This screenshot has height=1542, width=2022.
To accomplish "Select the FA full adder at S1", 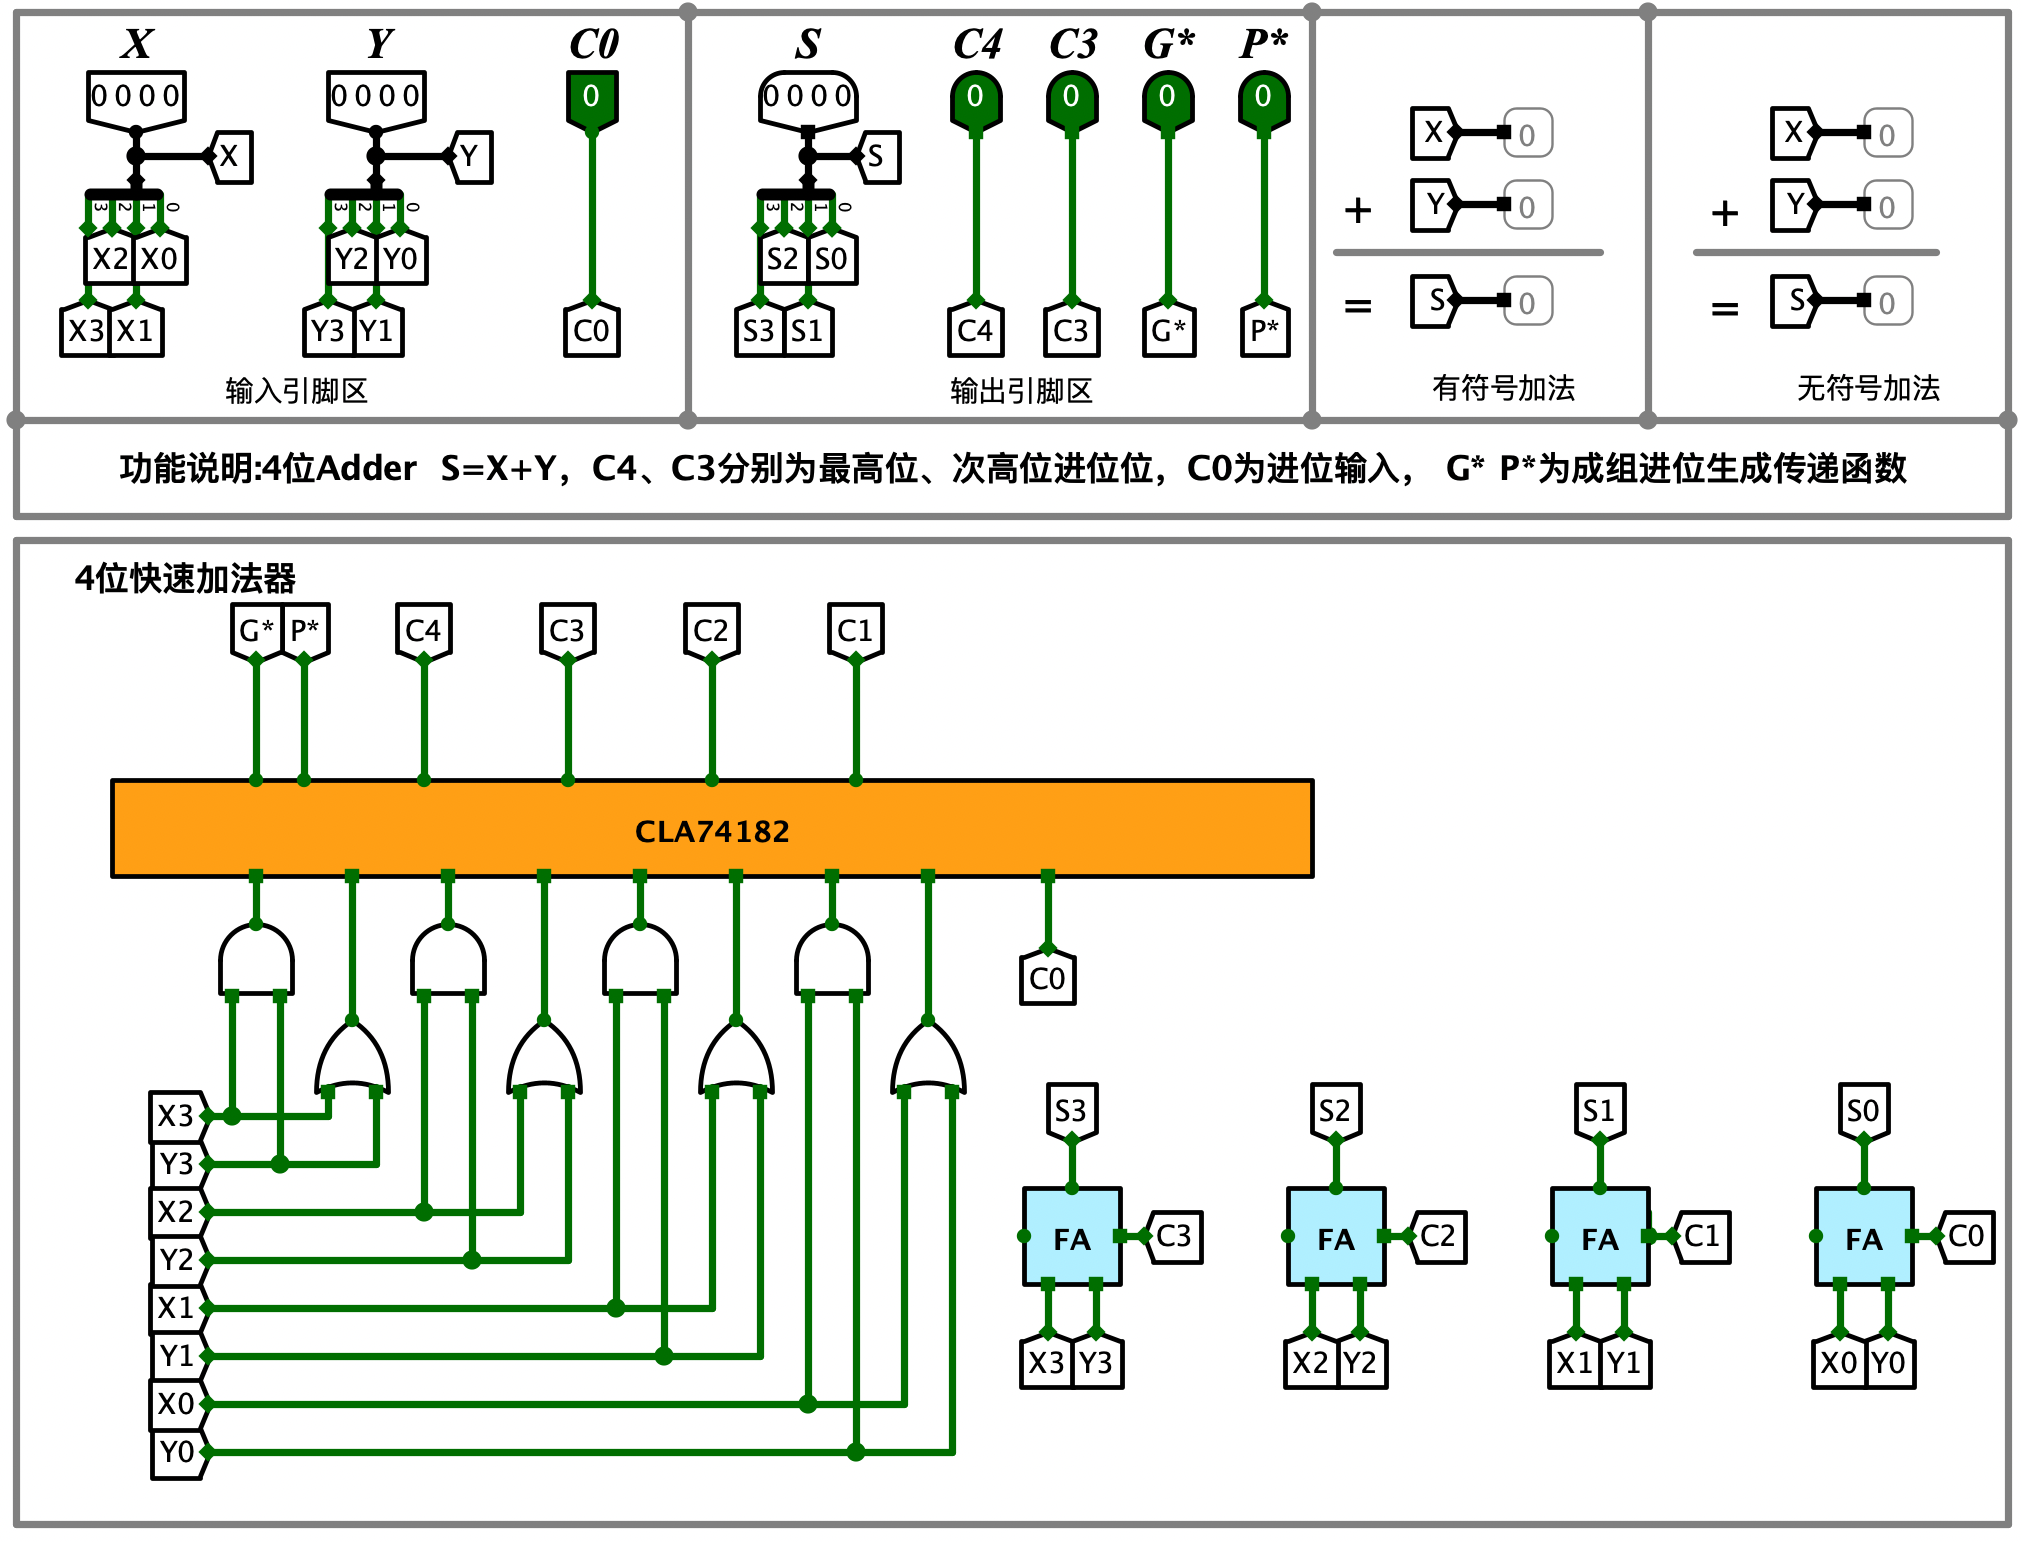I will [x=1591, y=1280].
